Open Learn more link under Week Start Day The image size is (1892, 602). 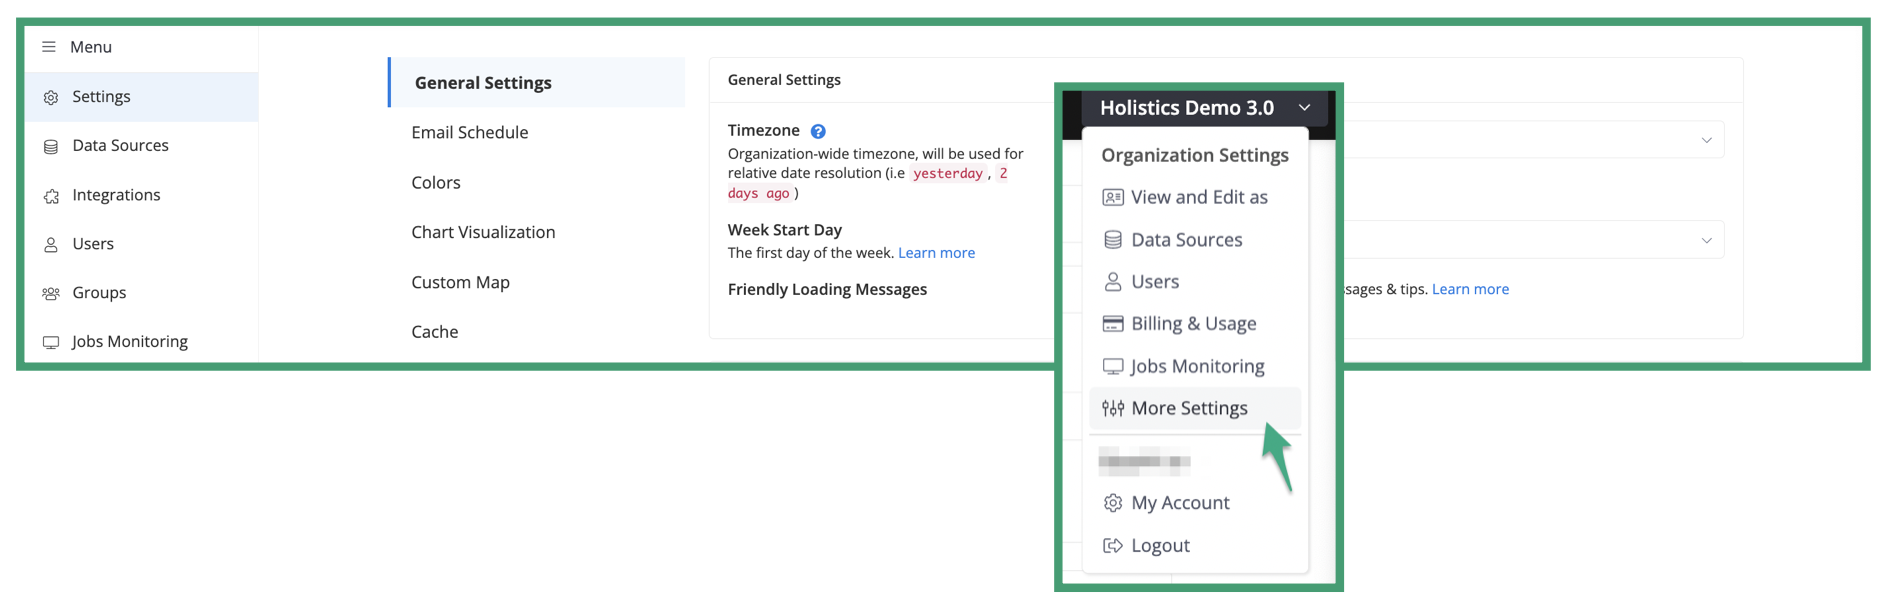[x=936, y=253]
